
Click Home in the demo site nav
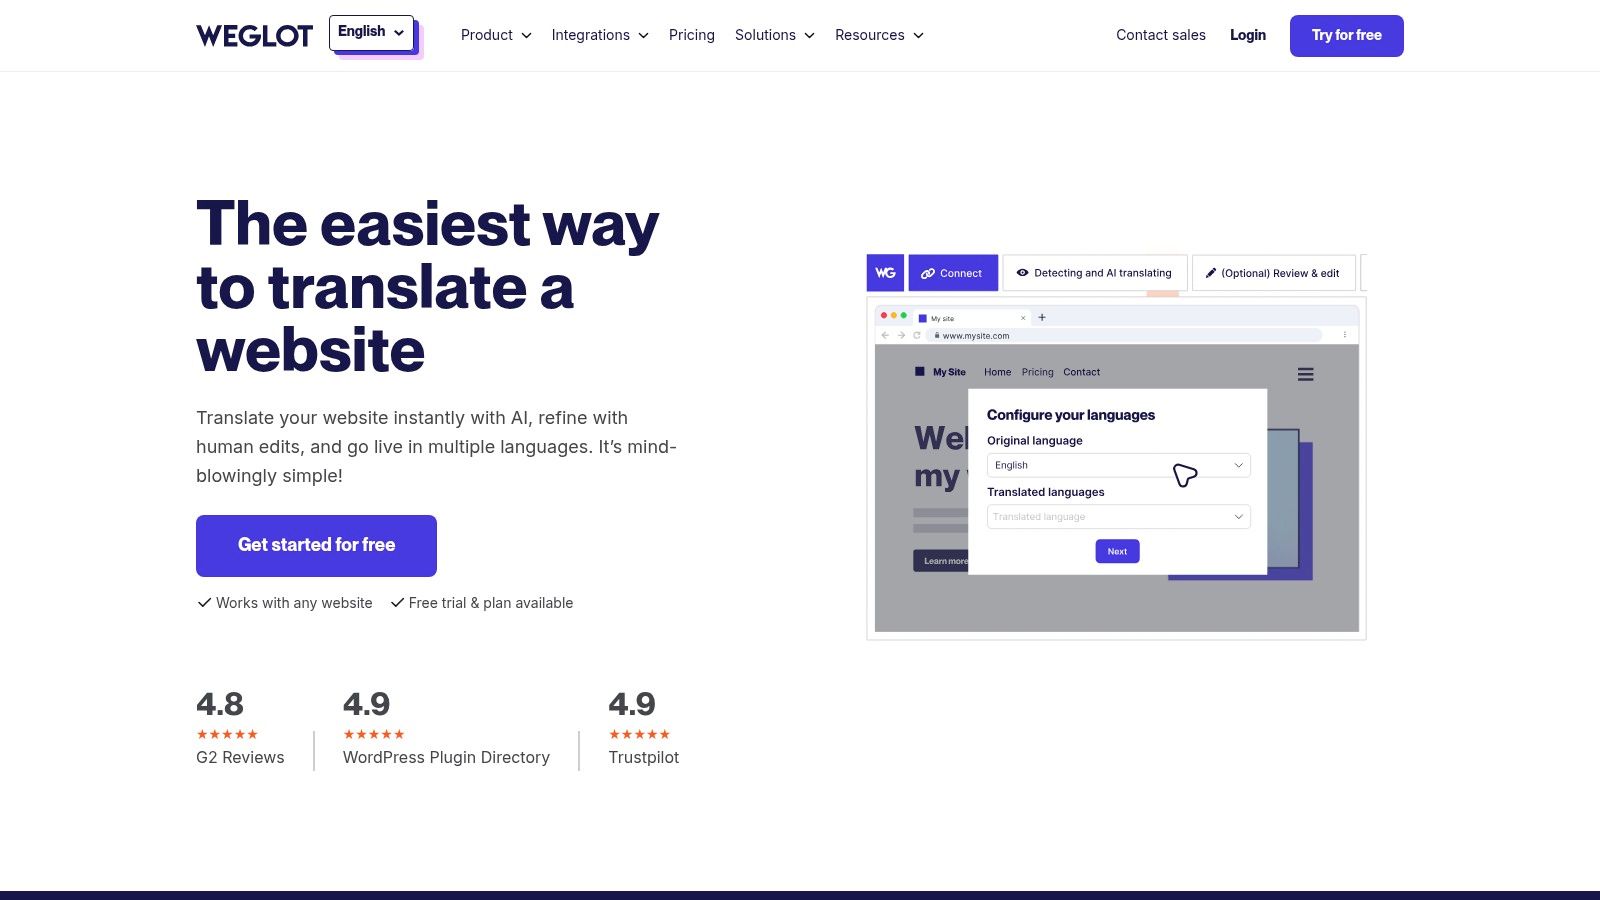coord(997,372)
